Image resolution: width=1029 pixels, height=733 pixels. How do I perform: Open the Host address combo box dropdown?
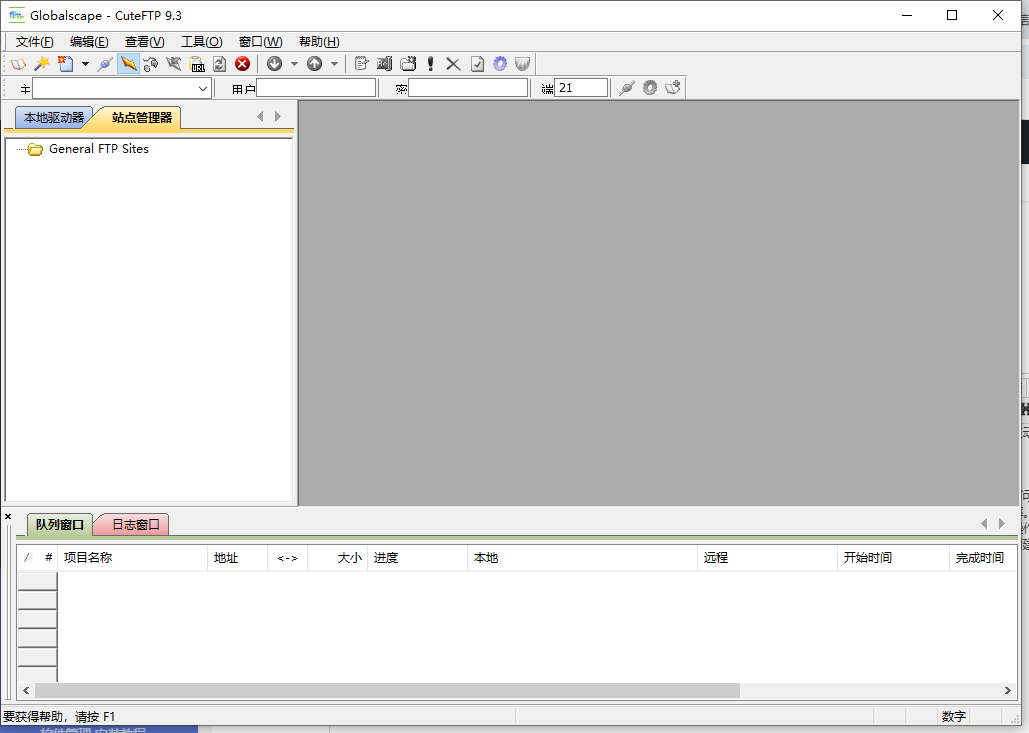203,88
